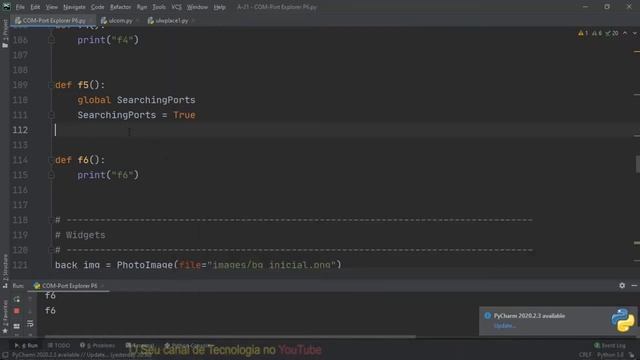This screenshot has width=640, height=360.
Task: Click the Update... link in notification
Action: click(x=504, y=326)
